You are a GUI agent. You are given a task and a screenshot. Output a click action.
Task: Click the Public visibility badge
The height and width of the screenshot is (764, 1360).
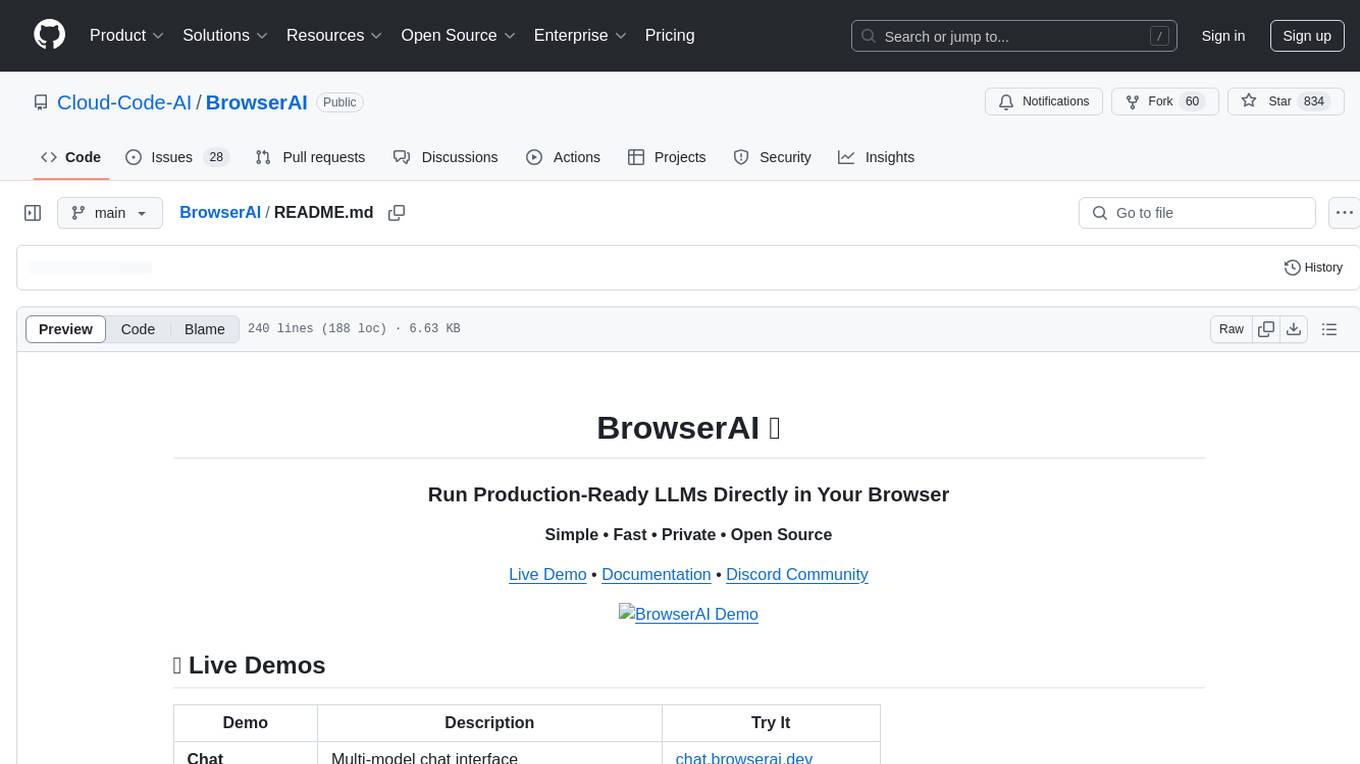click(340, 102)
